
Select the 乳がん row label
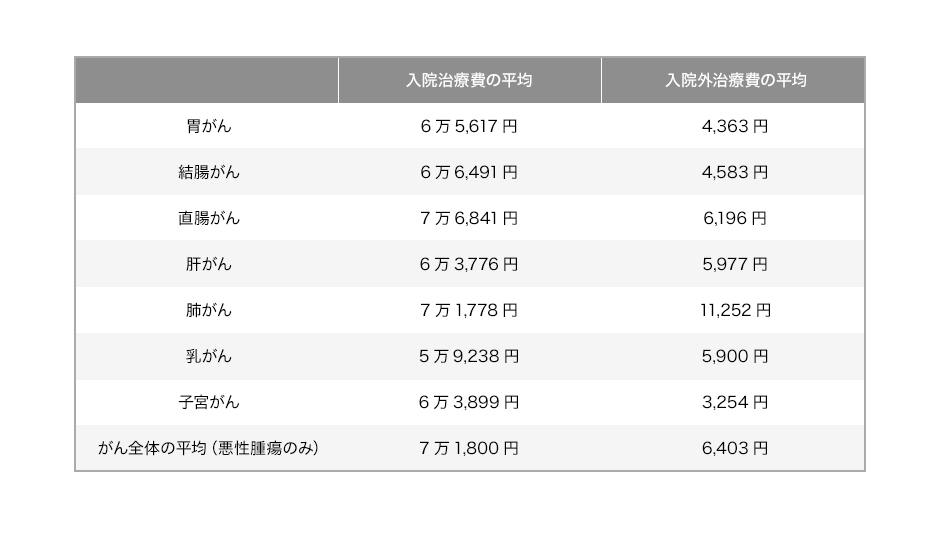pos(209,357)
